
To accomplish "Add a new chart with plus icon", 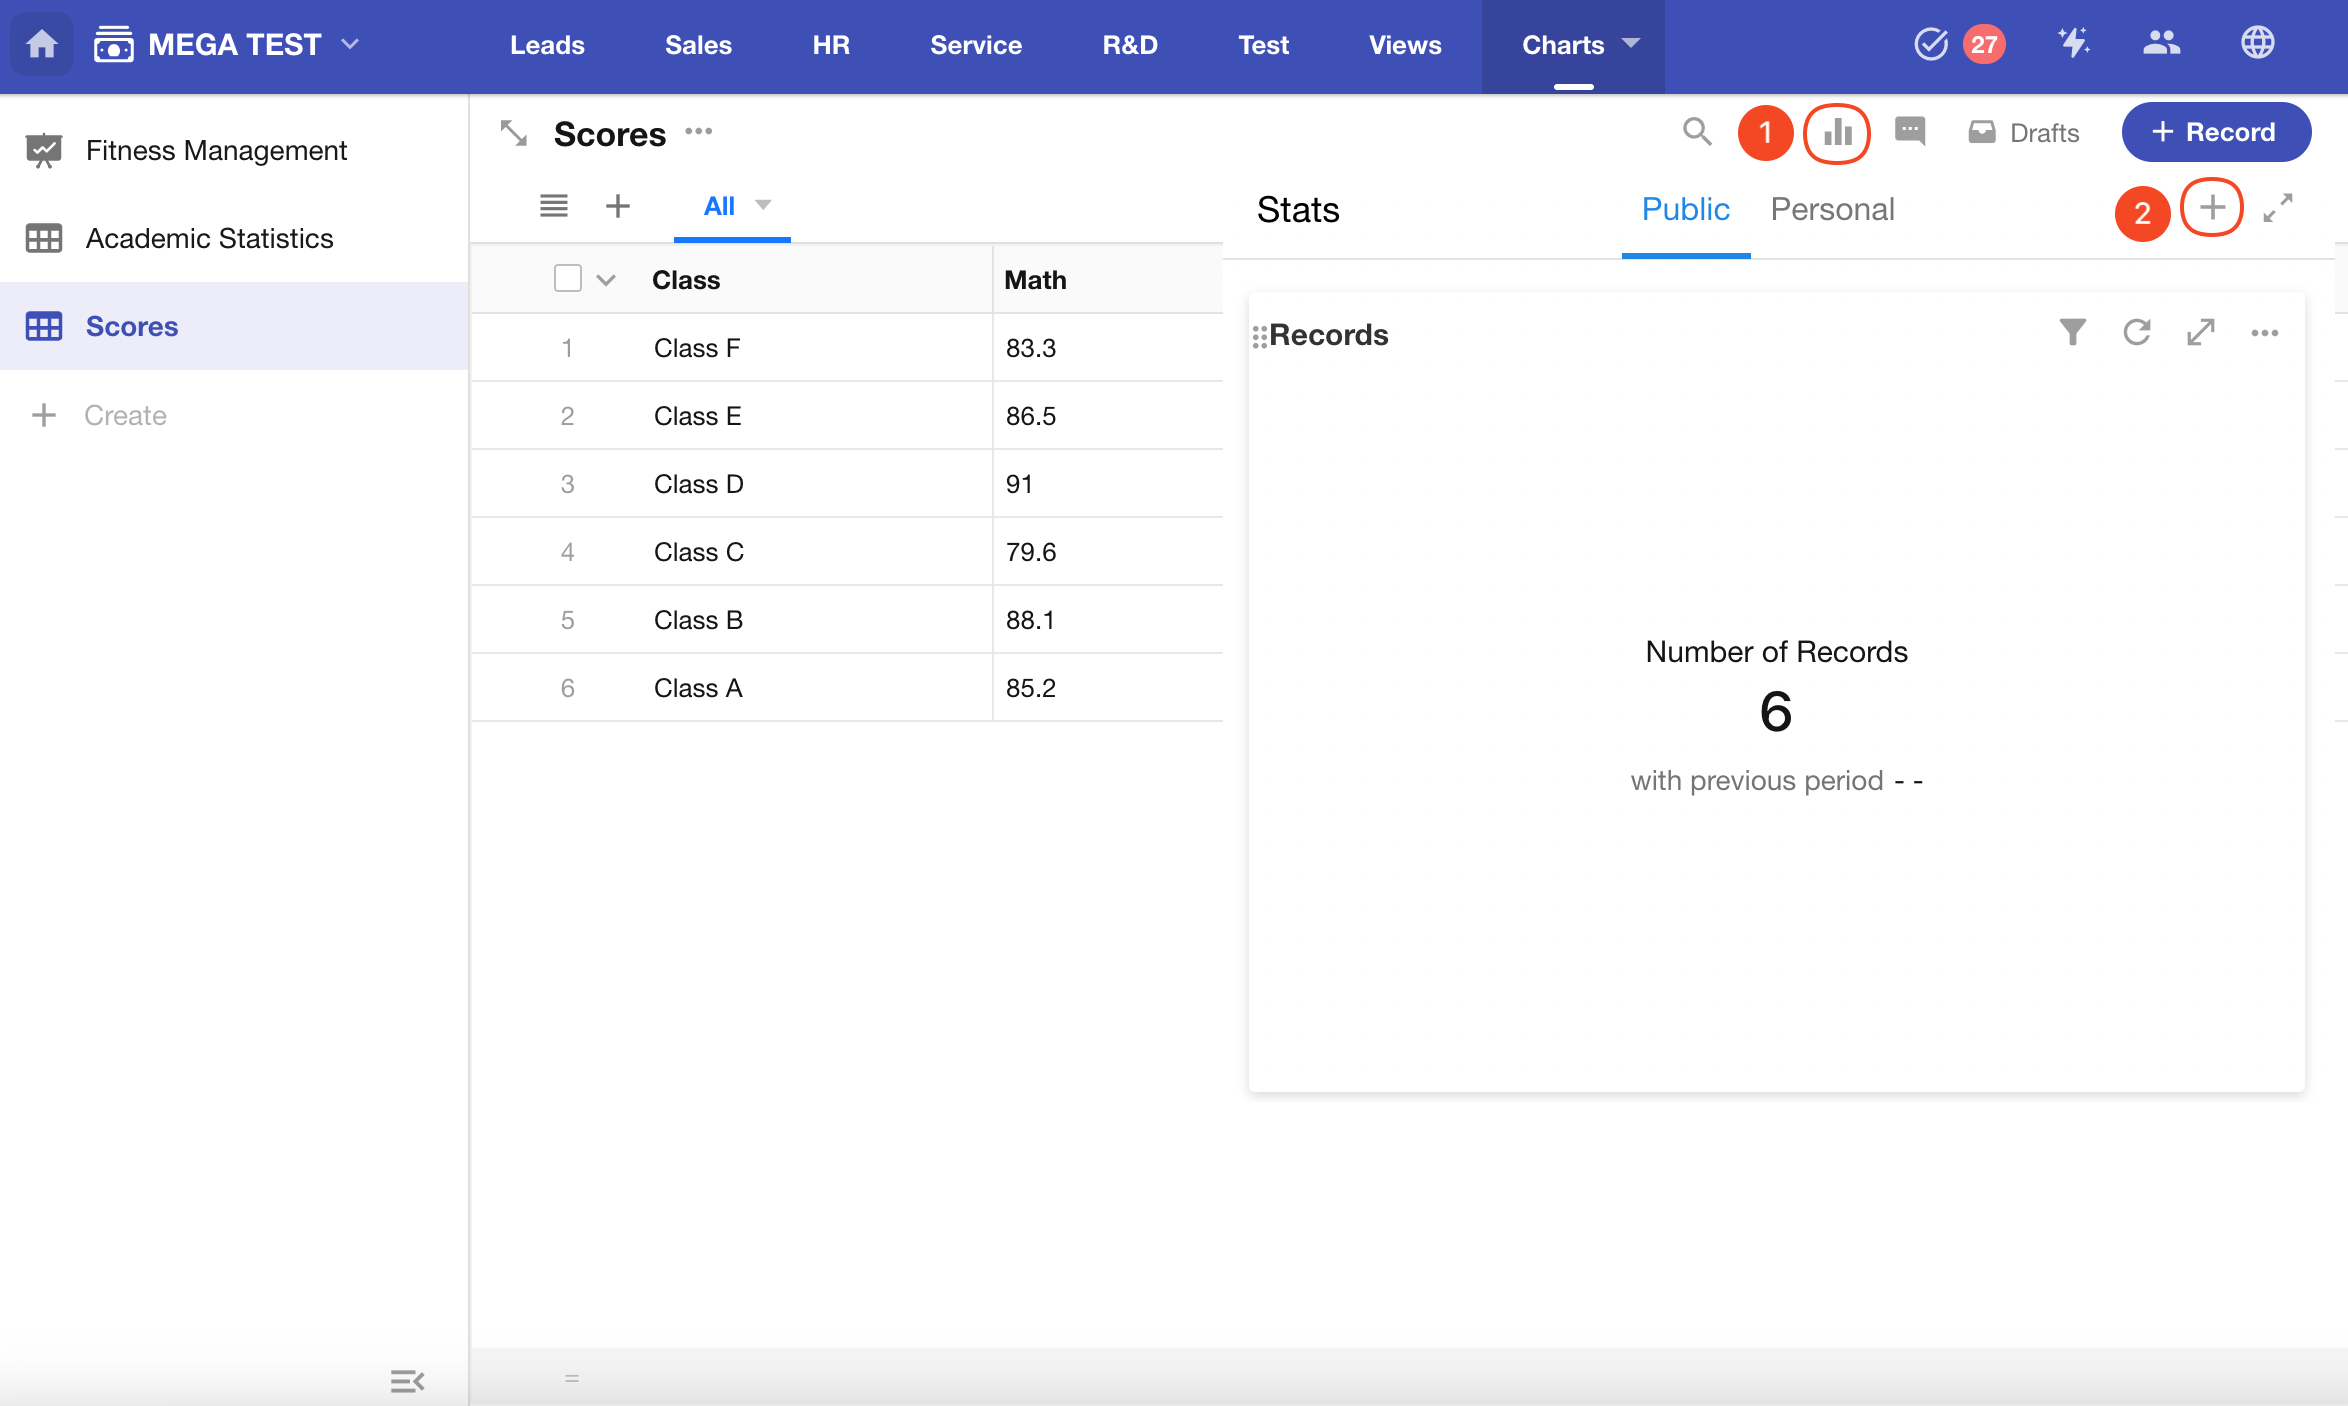I will (2211, 208).
